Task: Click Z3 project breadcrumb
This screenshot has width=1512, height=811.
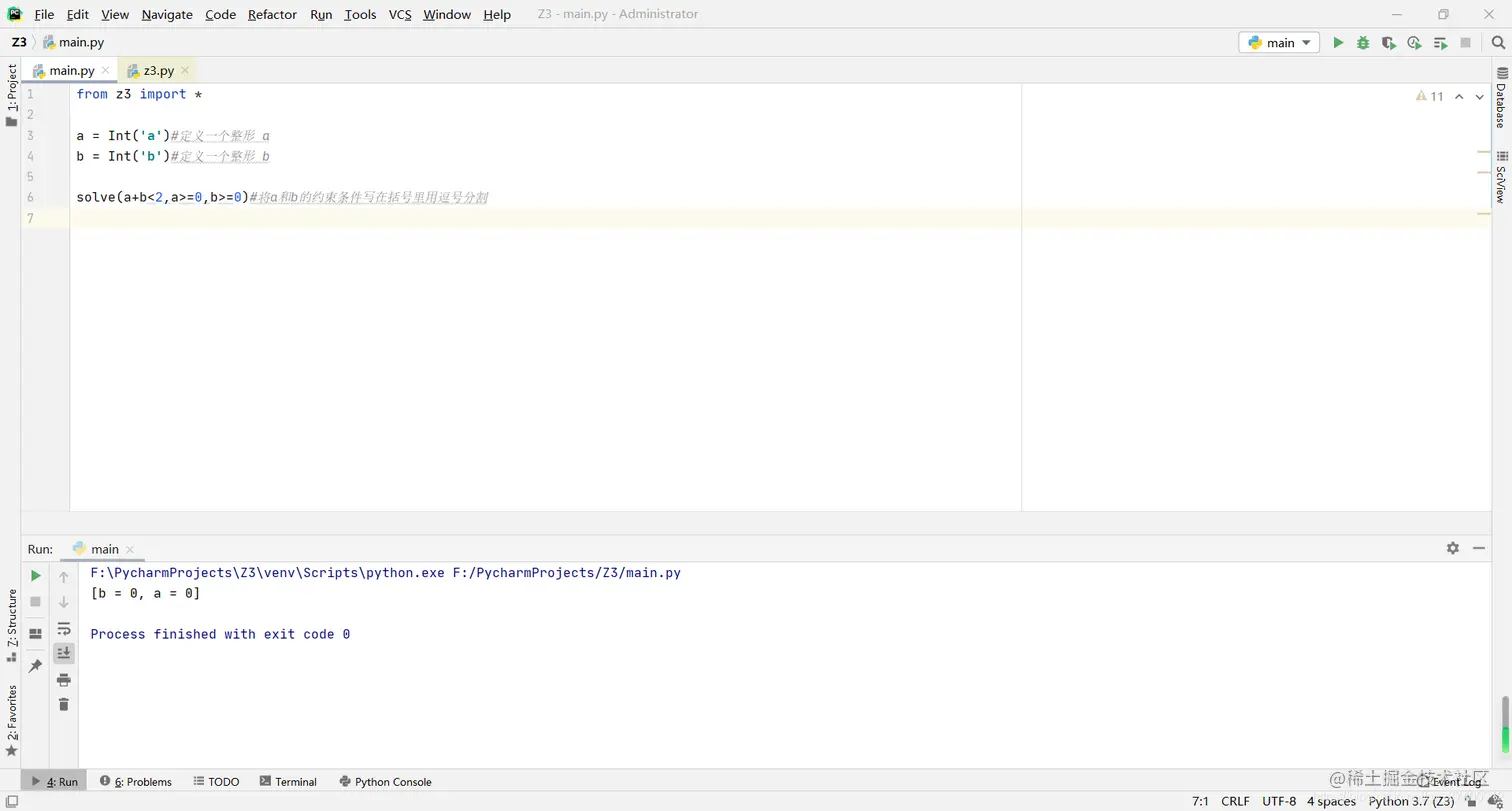Action: [19, 42]
